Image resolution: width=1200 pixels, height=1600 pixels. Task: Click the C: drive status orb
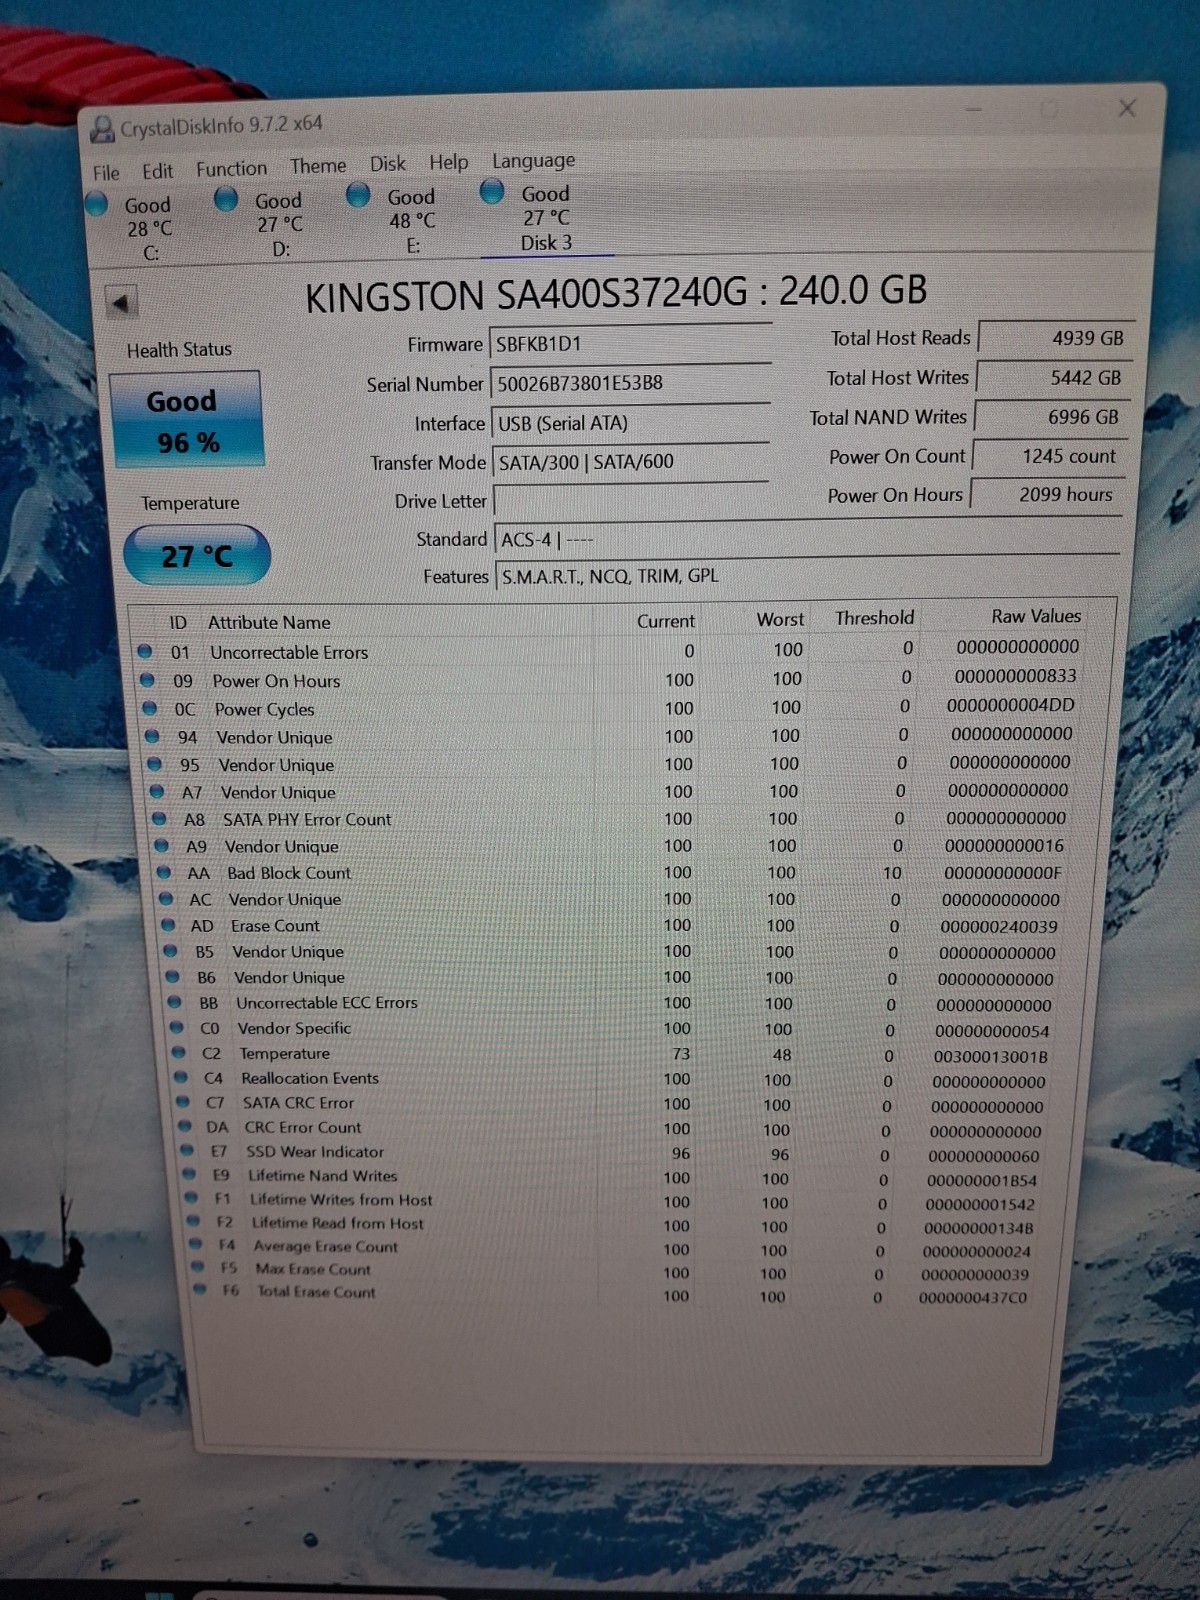(97, 204)
